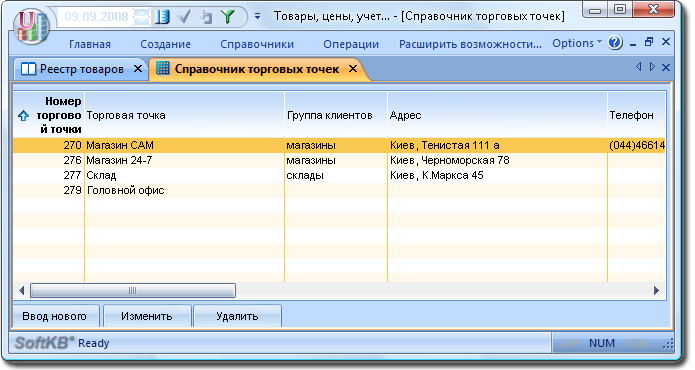Switch to the Реестр товаров tab

coord(82,69)
